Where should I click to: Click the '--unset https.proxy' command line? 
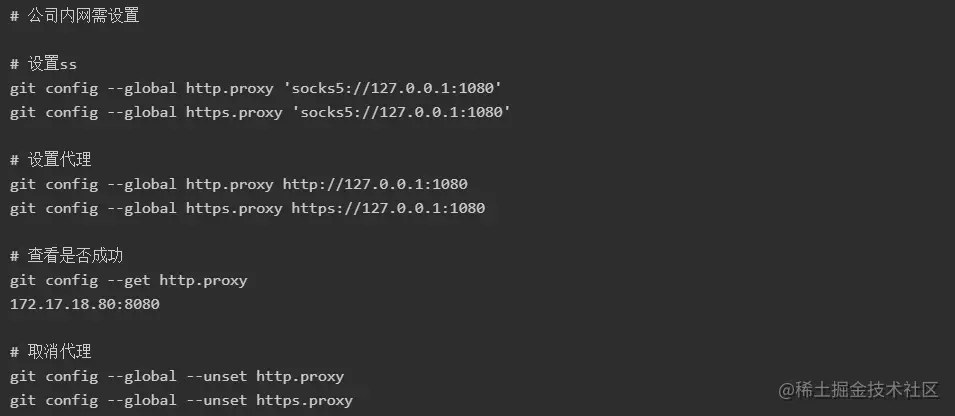click(181, 400)
